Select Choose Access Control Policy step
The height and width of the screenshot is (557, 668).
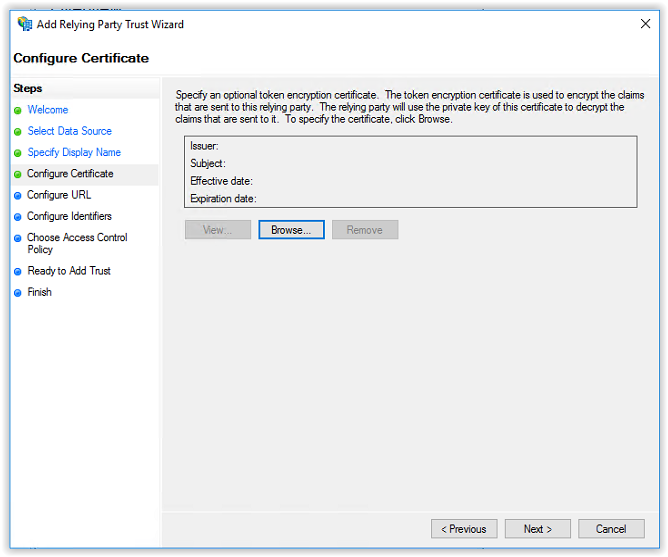click(77, 243)
